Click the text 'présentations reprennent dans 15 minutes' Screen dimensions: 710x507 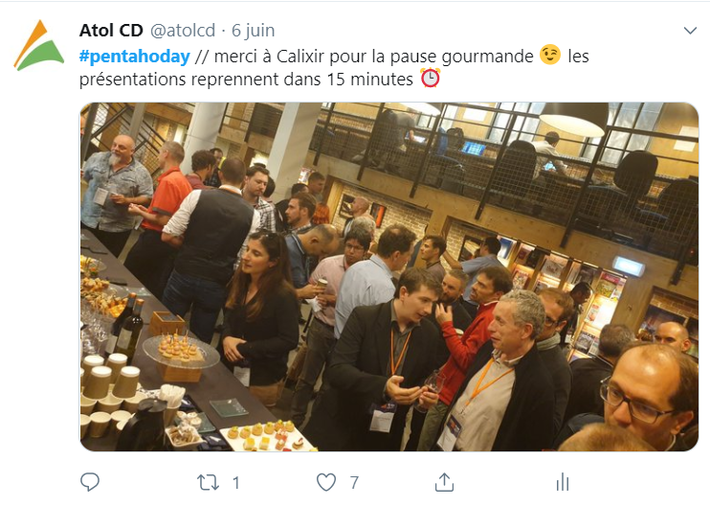[x=246, y=79]
